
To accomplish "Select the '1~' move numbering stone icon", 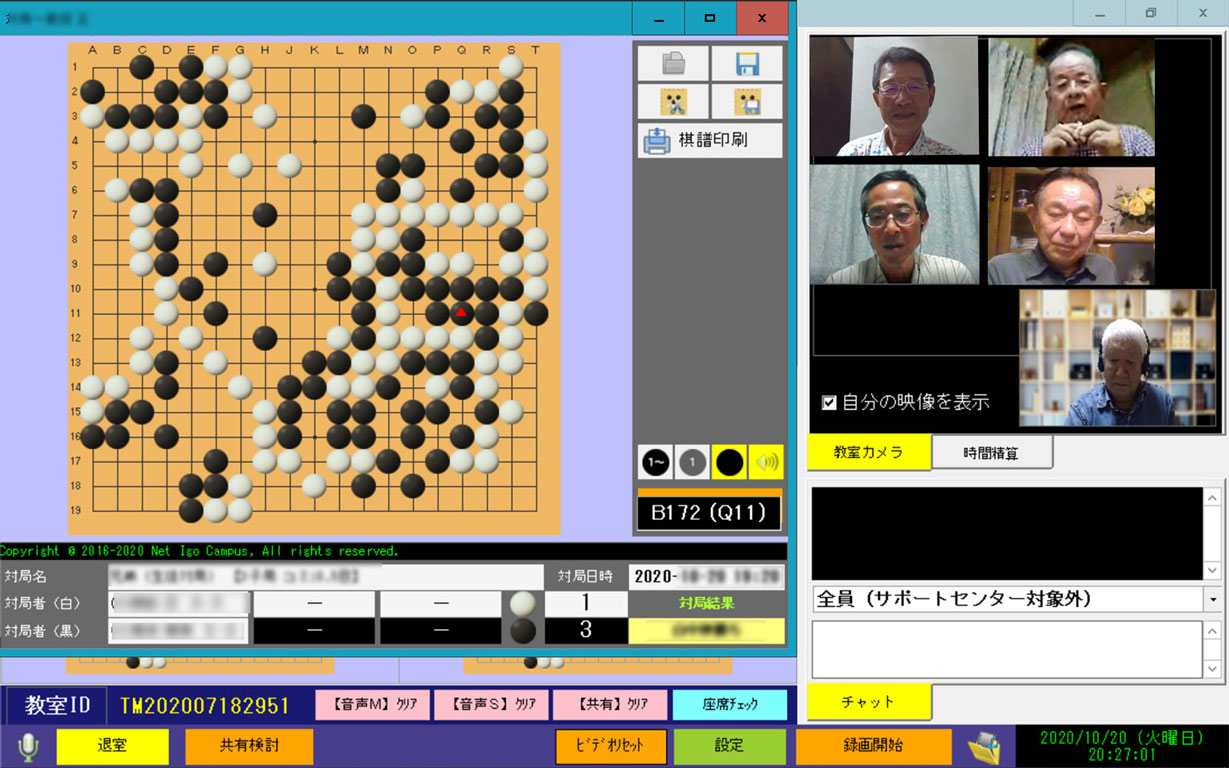I will (656, 462).
